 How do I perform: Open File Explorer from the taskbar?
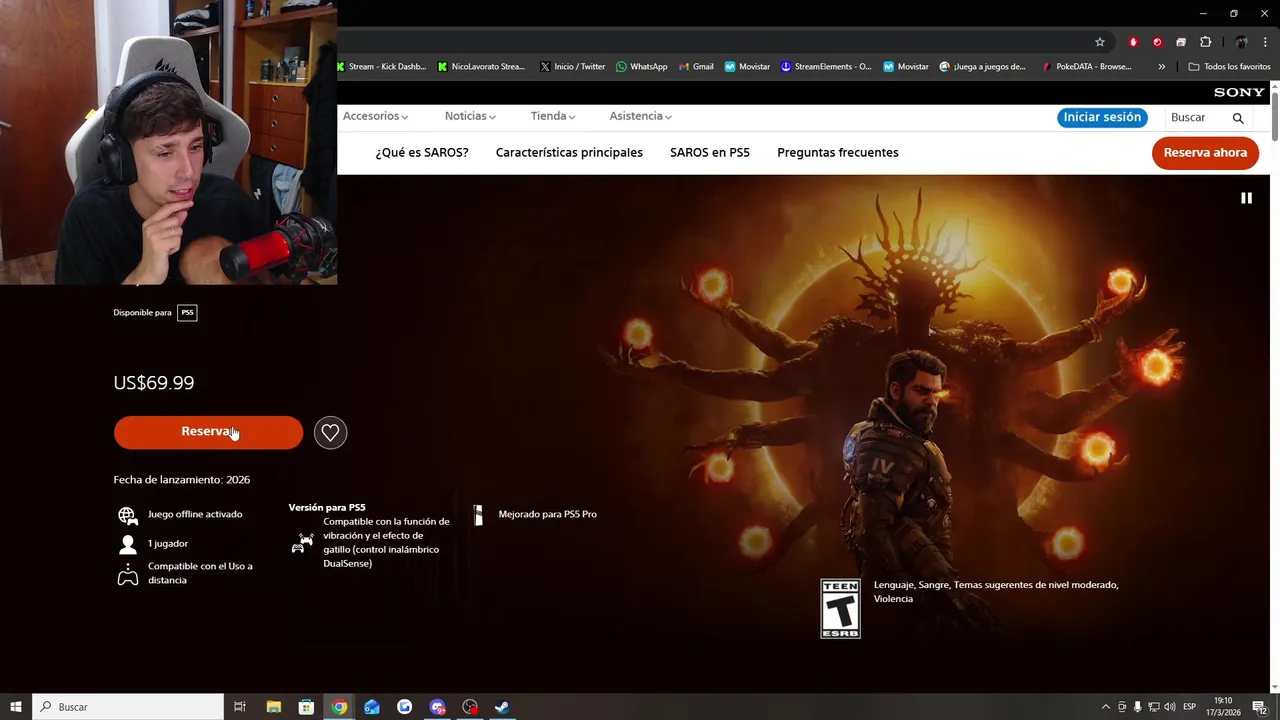coord(273,707)
